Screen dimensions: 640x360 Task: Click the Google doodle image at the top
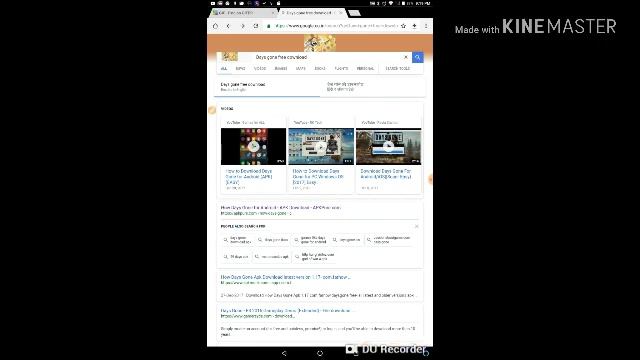point(320,43)
